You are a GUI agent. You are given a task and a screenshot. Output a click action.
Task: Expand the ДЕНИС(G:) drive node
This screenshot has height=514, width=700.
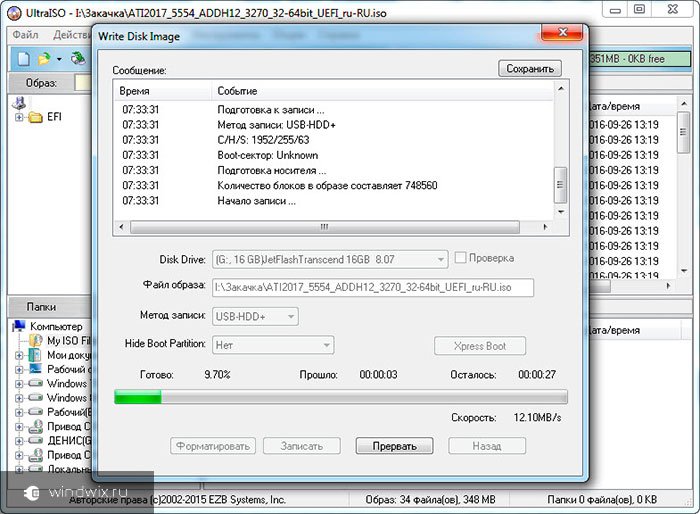pyautogui.click(x=19, y=441)
